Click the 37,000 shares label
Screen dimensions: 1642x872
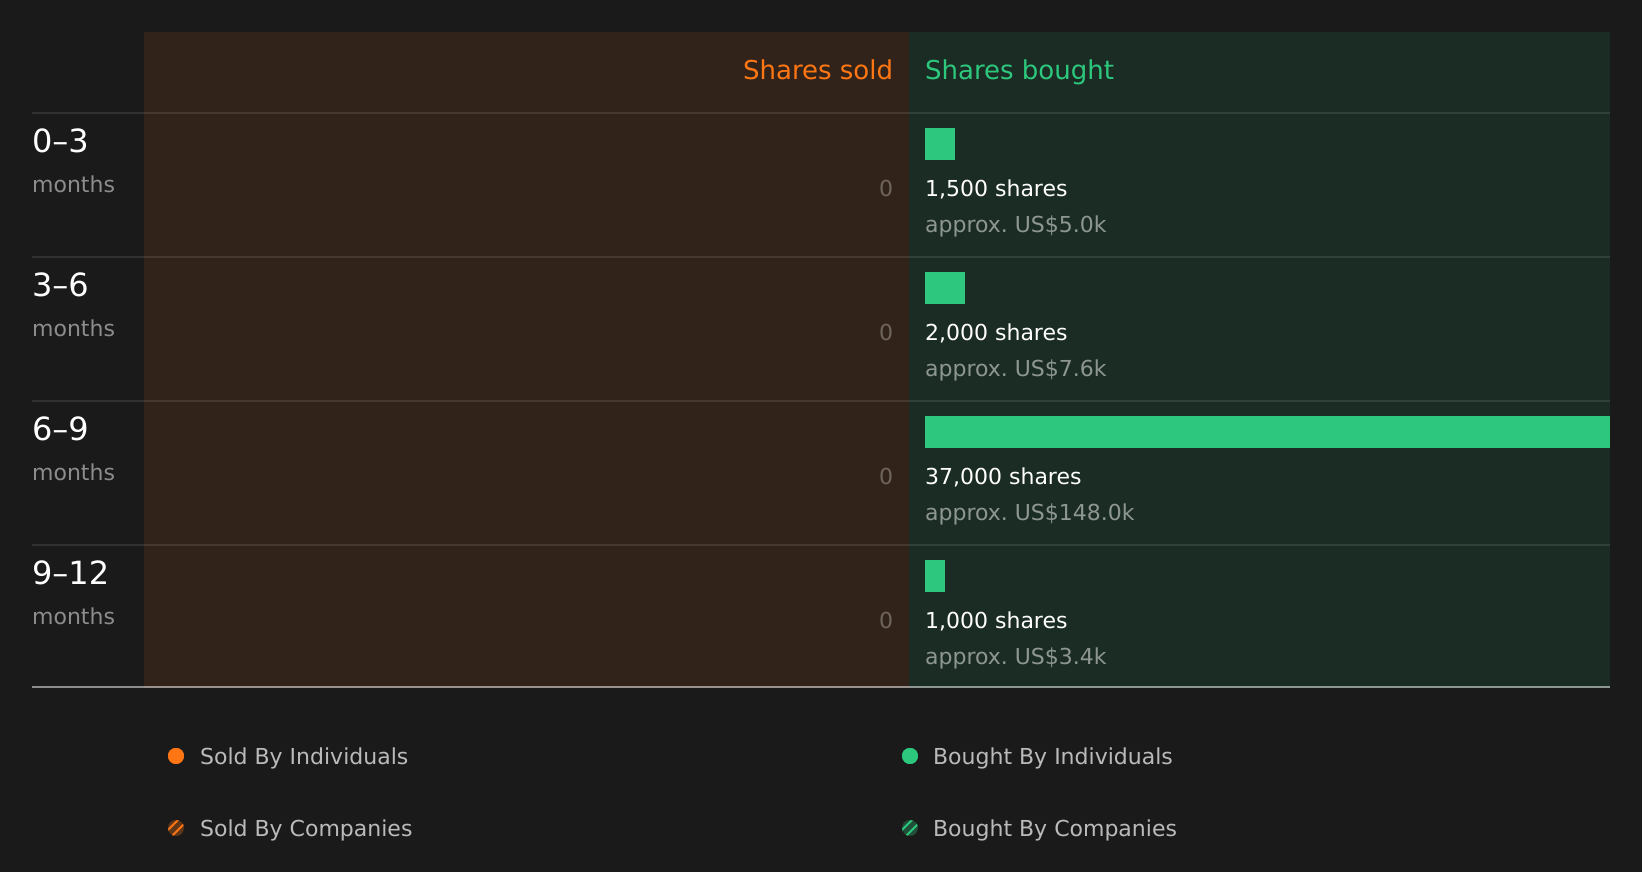[x=1003, y=477]
